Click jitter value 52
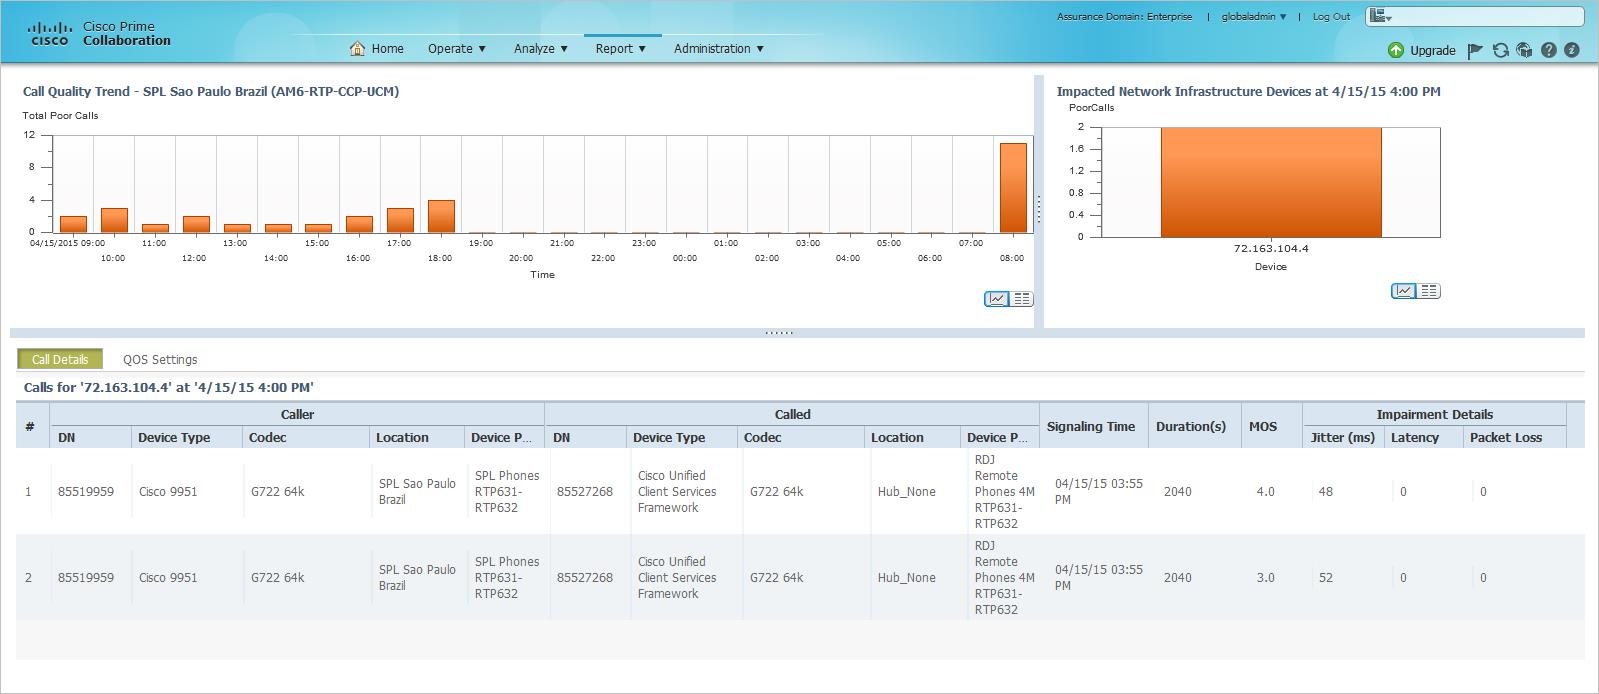 [x=1326, y=578]
